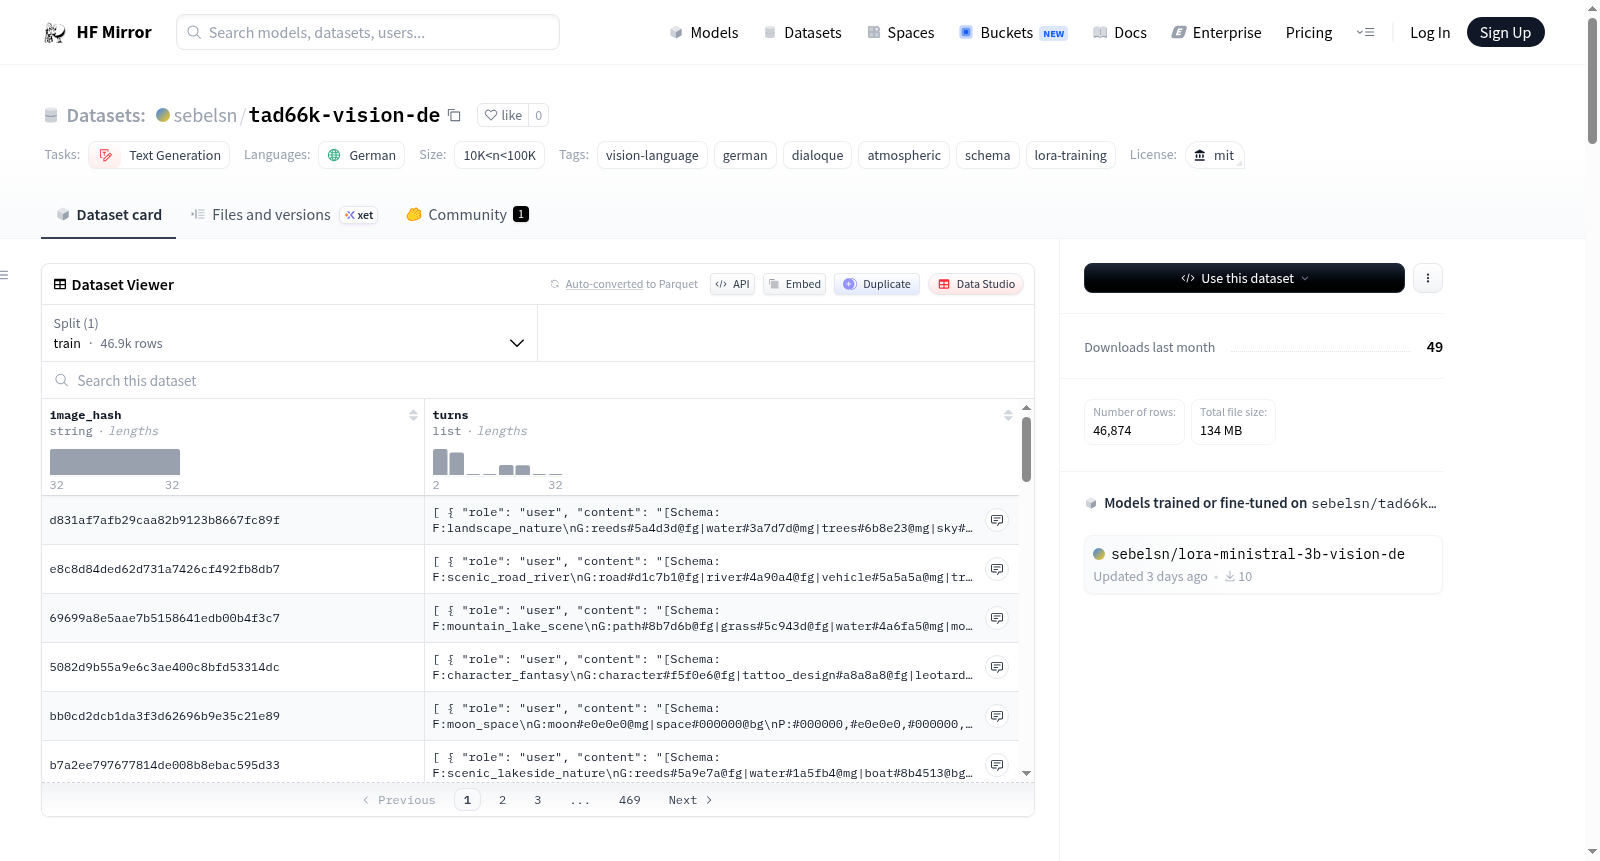
Task: Expand the Use this dataset dropdown
Action: click(1244, 278)
